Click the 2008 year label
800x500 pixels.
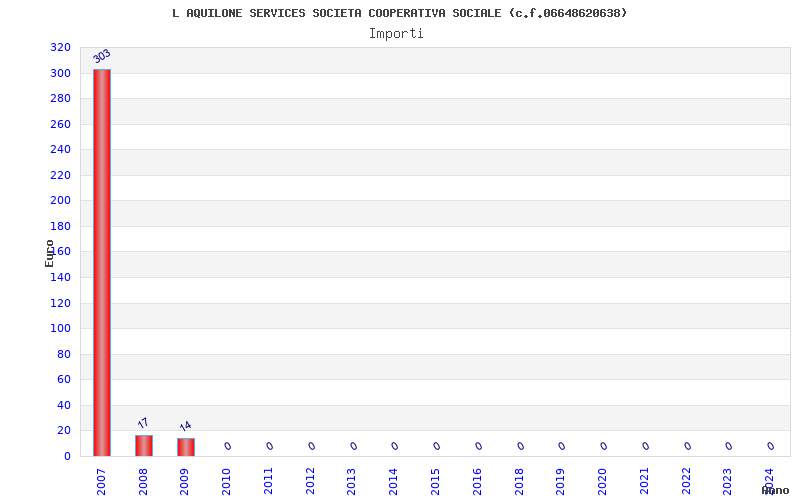click(143, 482)
